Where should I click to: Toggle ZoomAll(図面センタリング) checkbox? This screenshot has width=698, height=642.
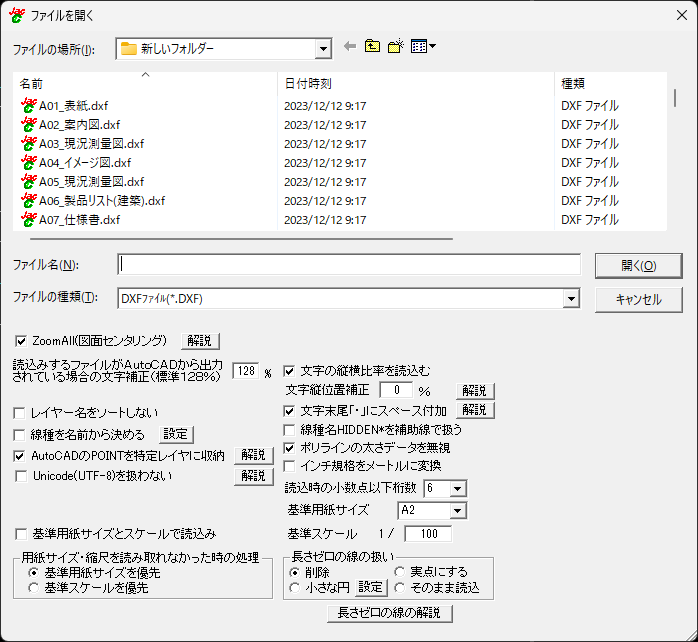coord(22,341)
